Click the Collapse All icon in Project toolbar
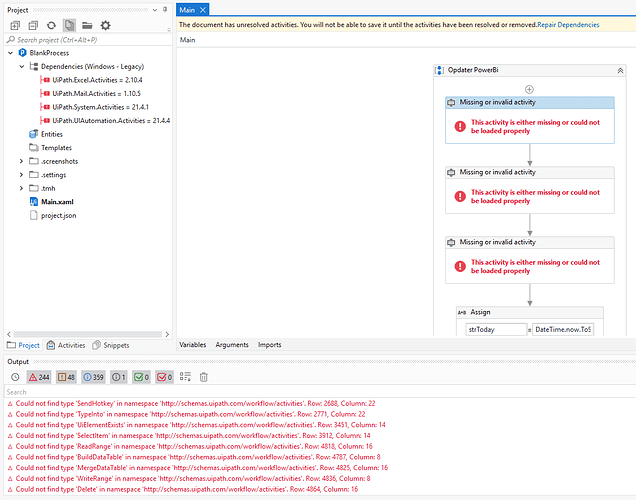636x500 pixels. coord(33,26)
